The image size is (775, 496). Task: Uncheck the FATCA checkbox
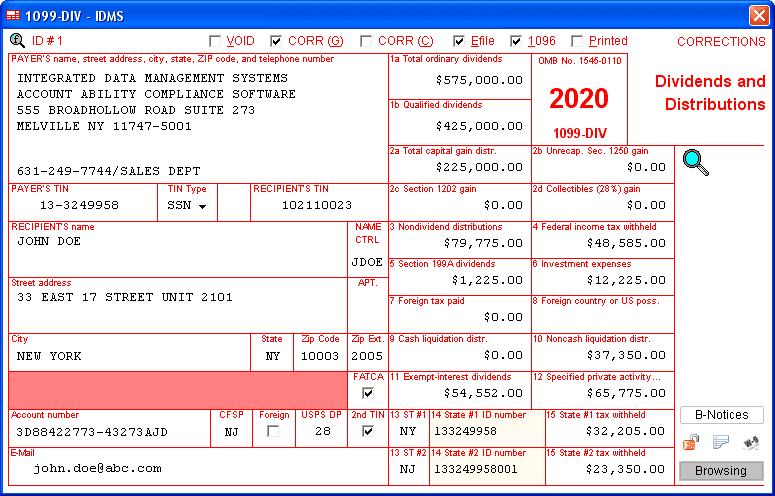click(x=368, y=393)
